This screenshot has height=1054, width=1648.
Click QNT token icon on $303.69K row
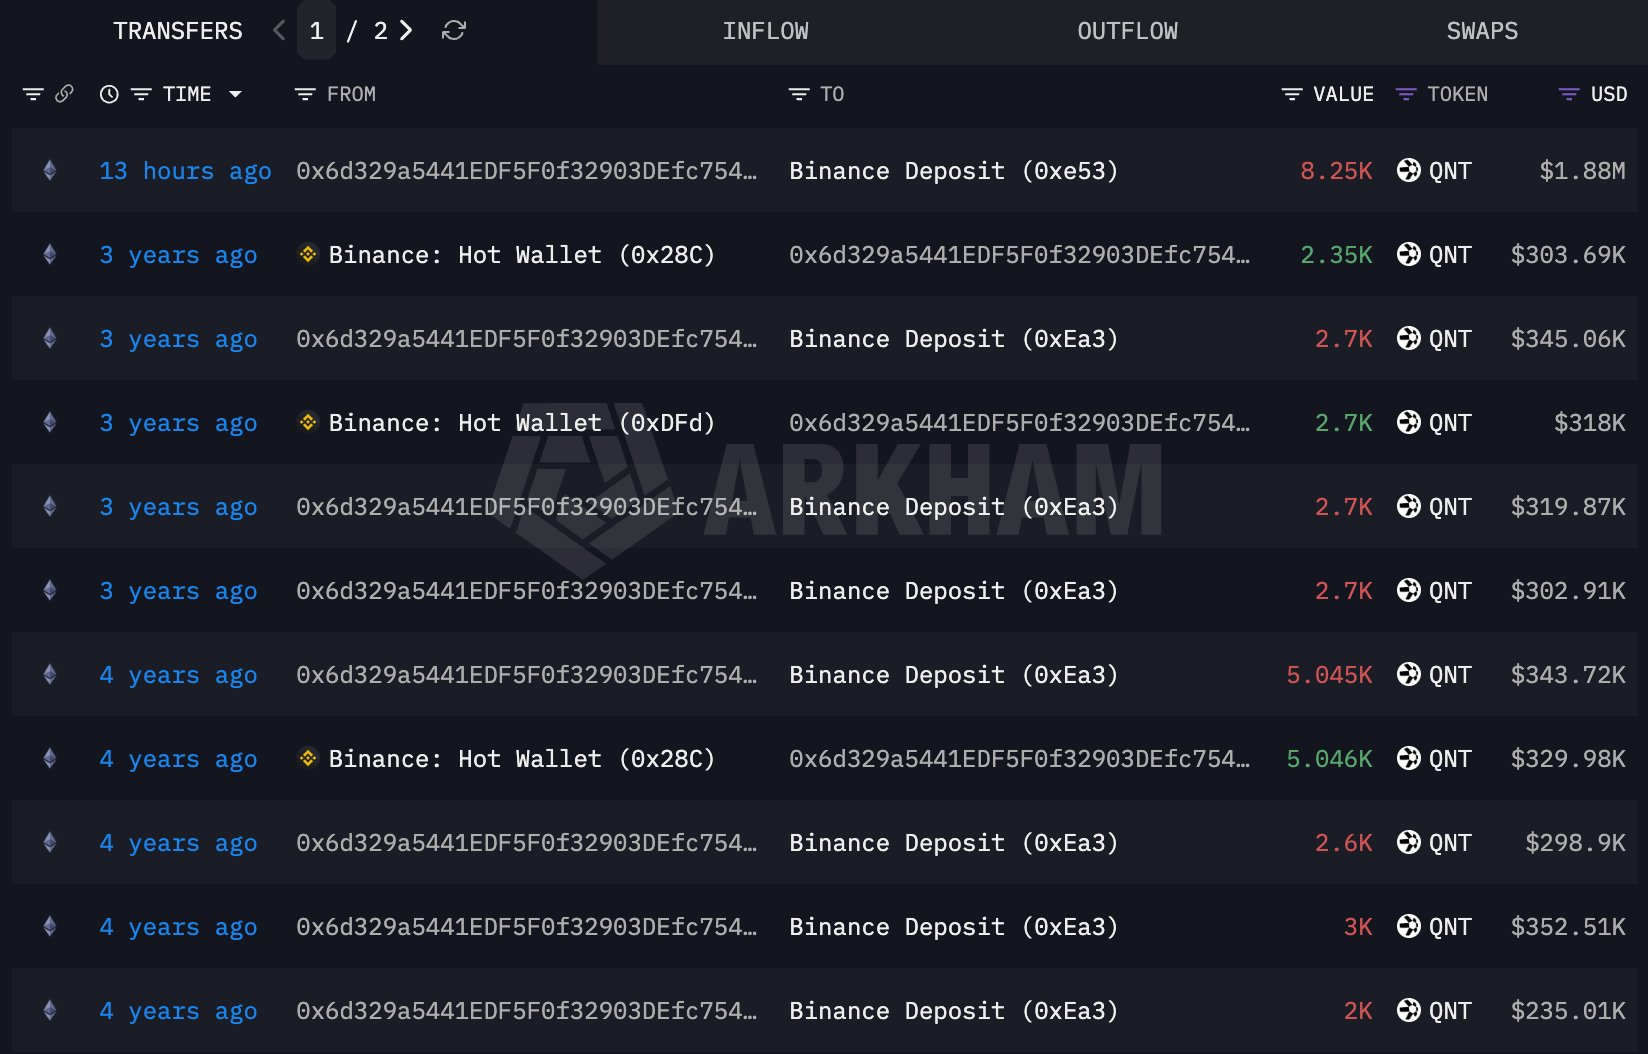[1409, 255]
